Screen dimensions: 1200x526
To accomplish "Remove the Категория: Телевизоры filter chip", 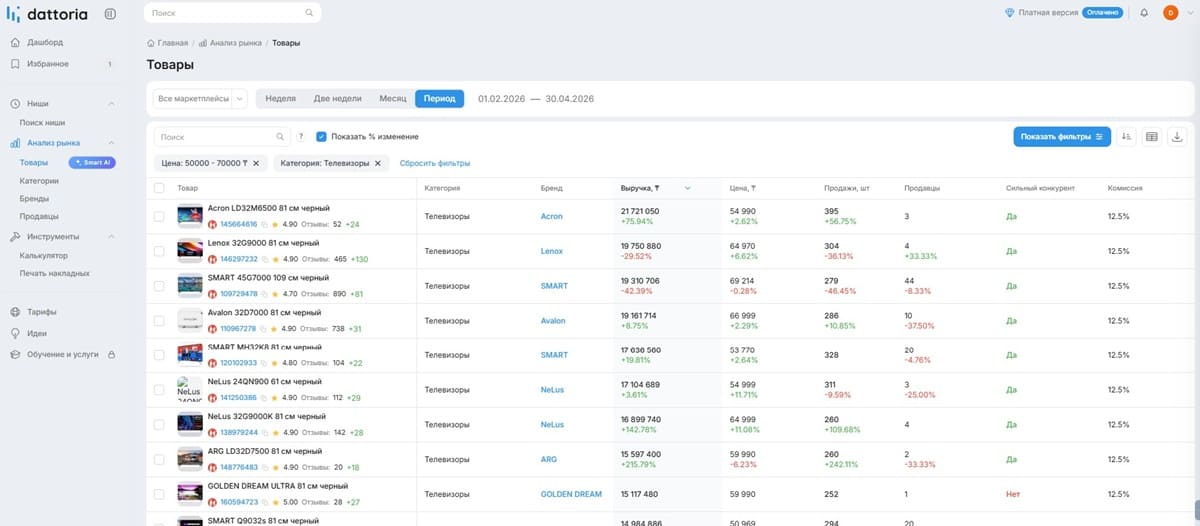I will coord(378,163).
